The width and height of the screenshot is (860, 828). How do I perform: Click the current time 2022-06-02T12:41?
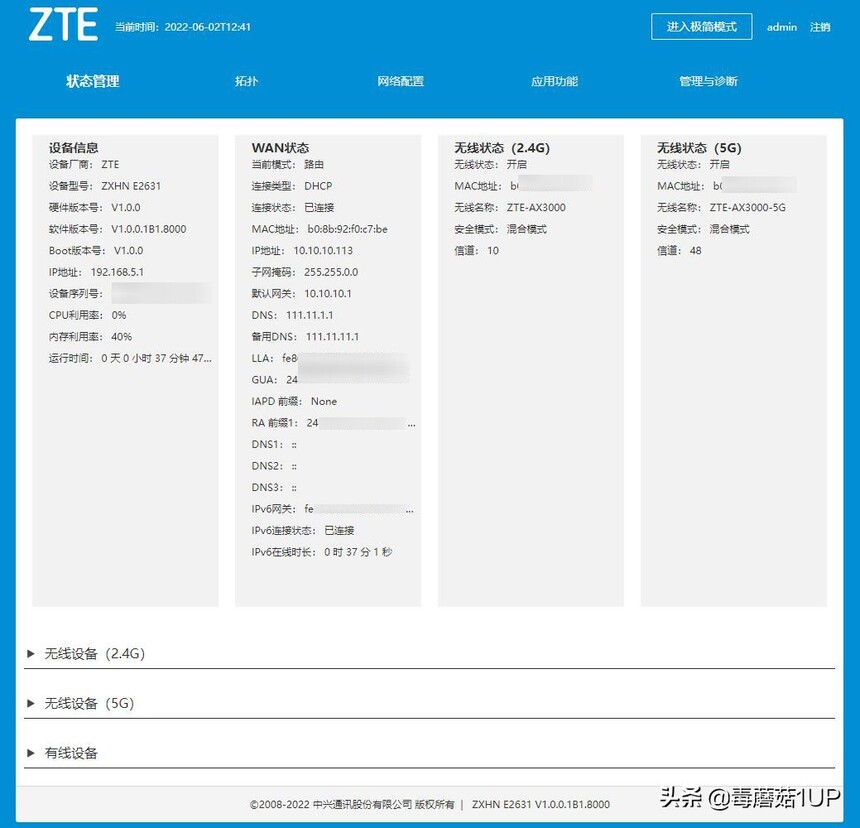tap(207, 27)
